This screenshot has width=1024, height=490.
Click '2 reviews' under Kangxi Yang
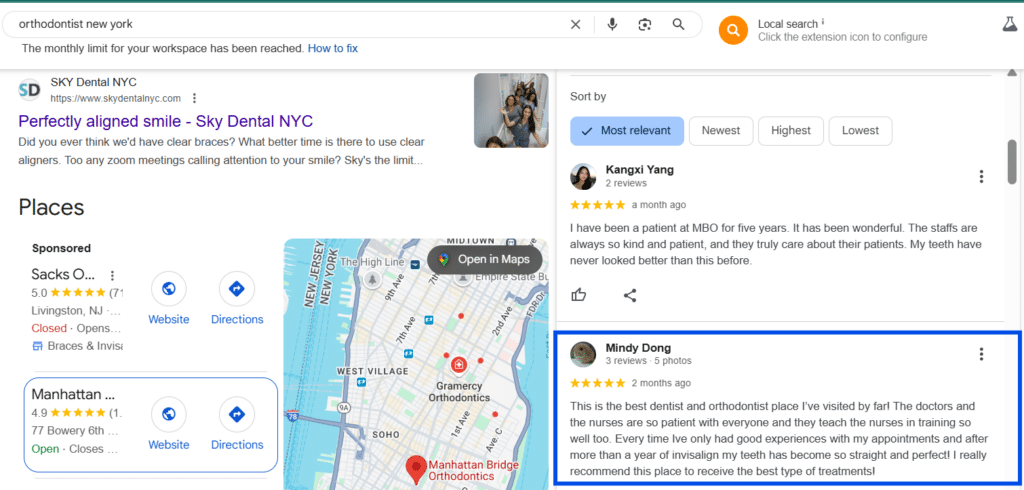[x=626, y=183]
